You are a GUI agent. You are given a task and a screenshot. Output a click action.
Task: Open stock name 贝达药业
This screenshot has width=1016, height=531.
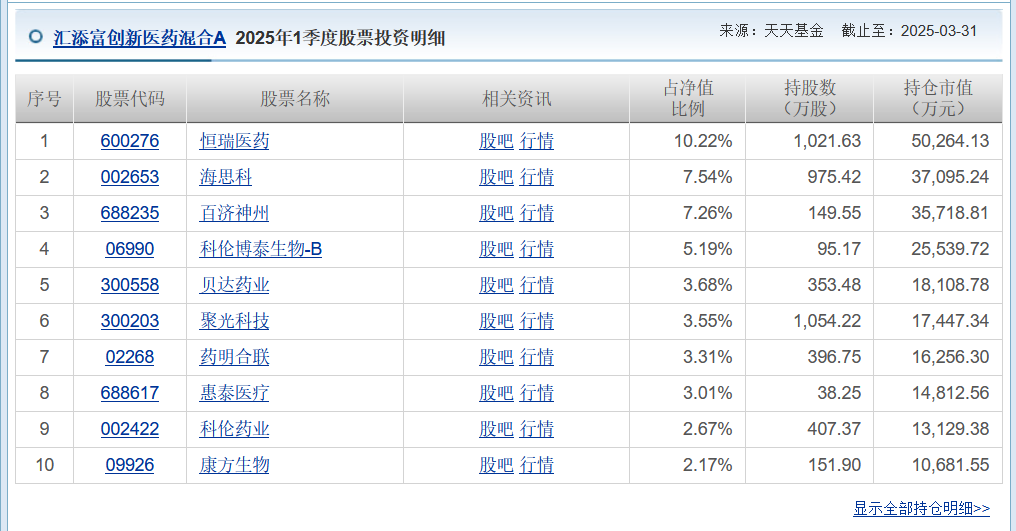pos(234,285)
